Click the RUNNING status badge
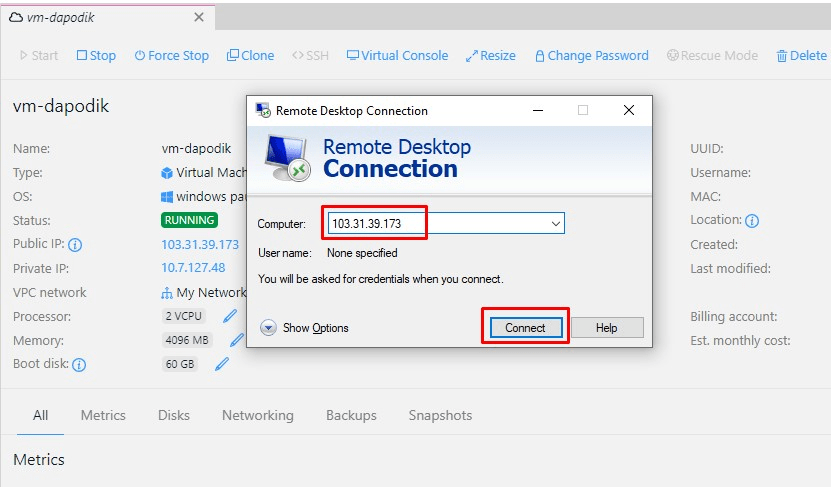The width and height of the screenshot is (831, 487). point(189,220)
